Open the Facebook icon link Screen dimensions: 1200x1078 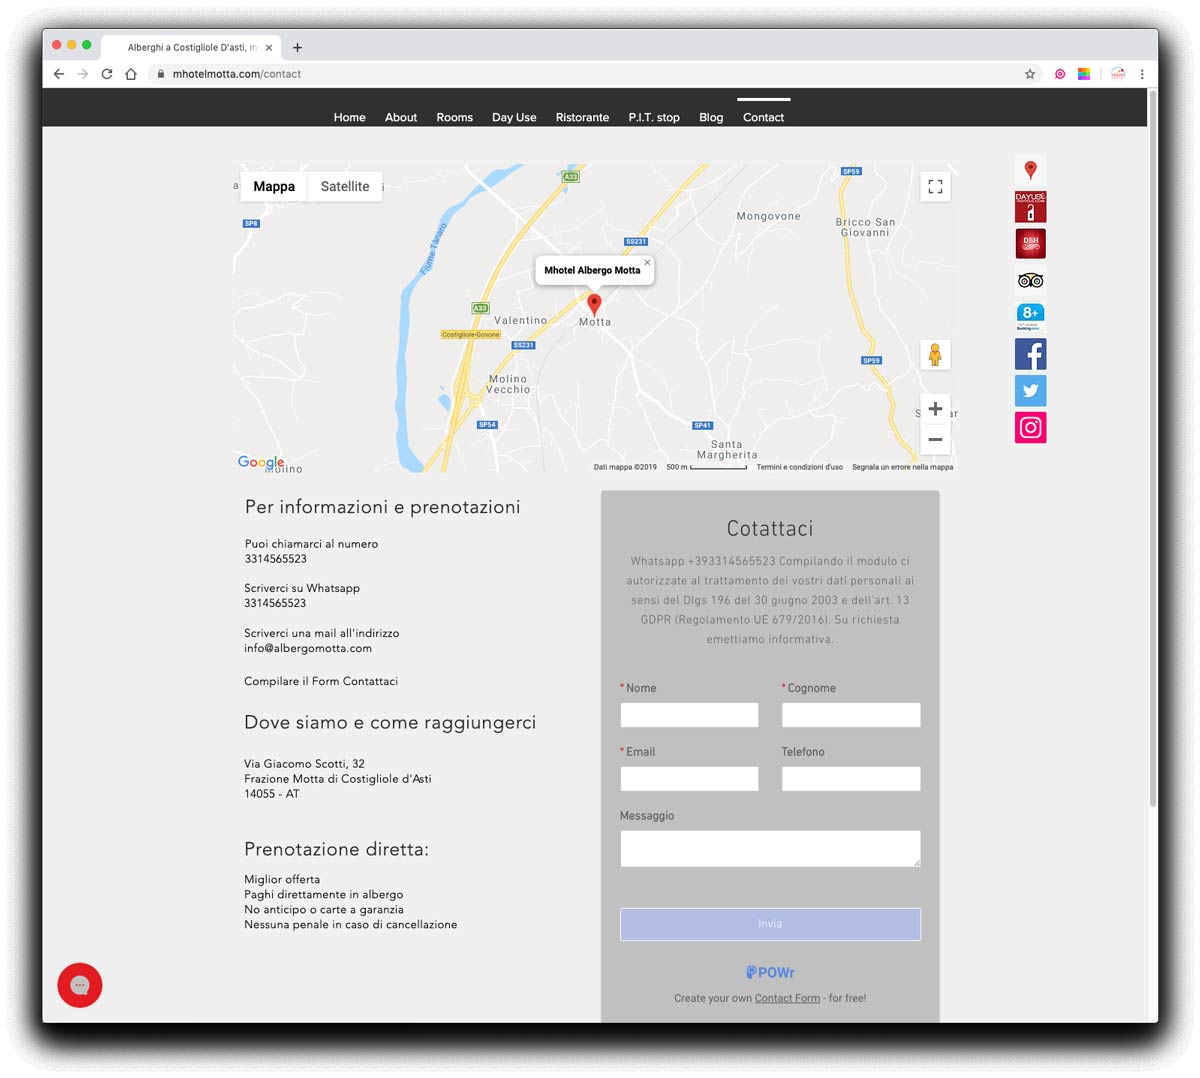[1030, 354]
